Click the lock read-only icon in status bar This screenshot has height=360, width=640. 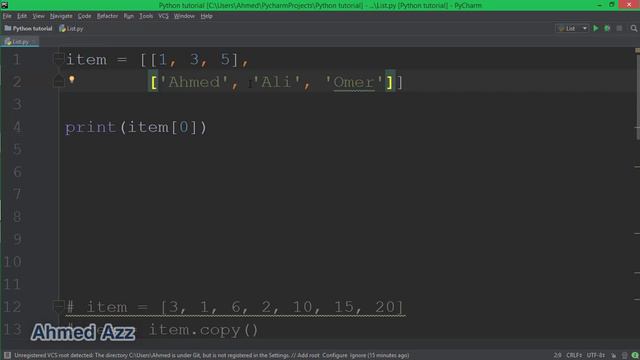pos(613,356)
